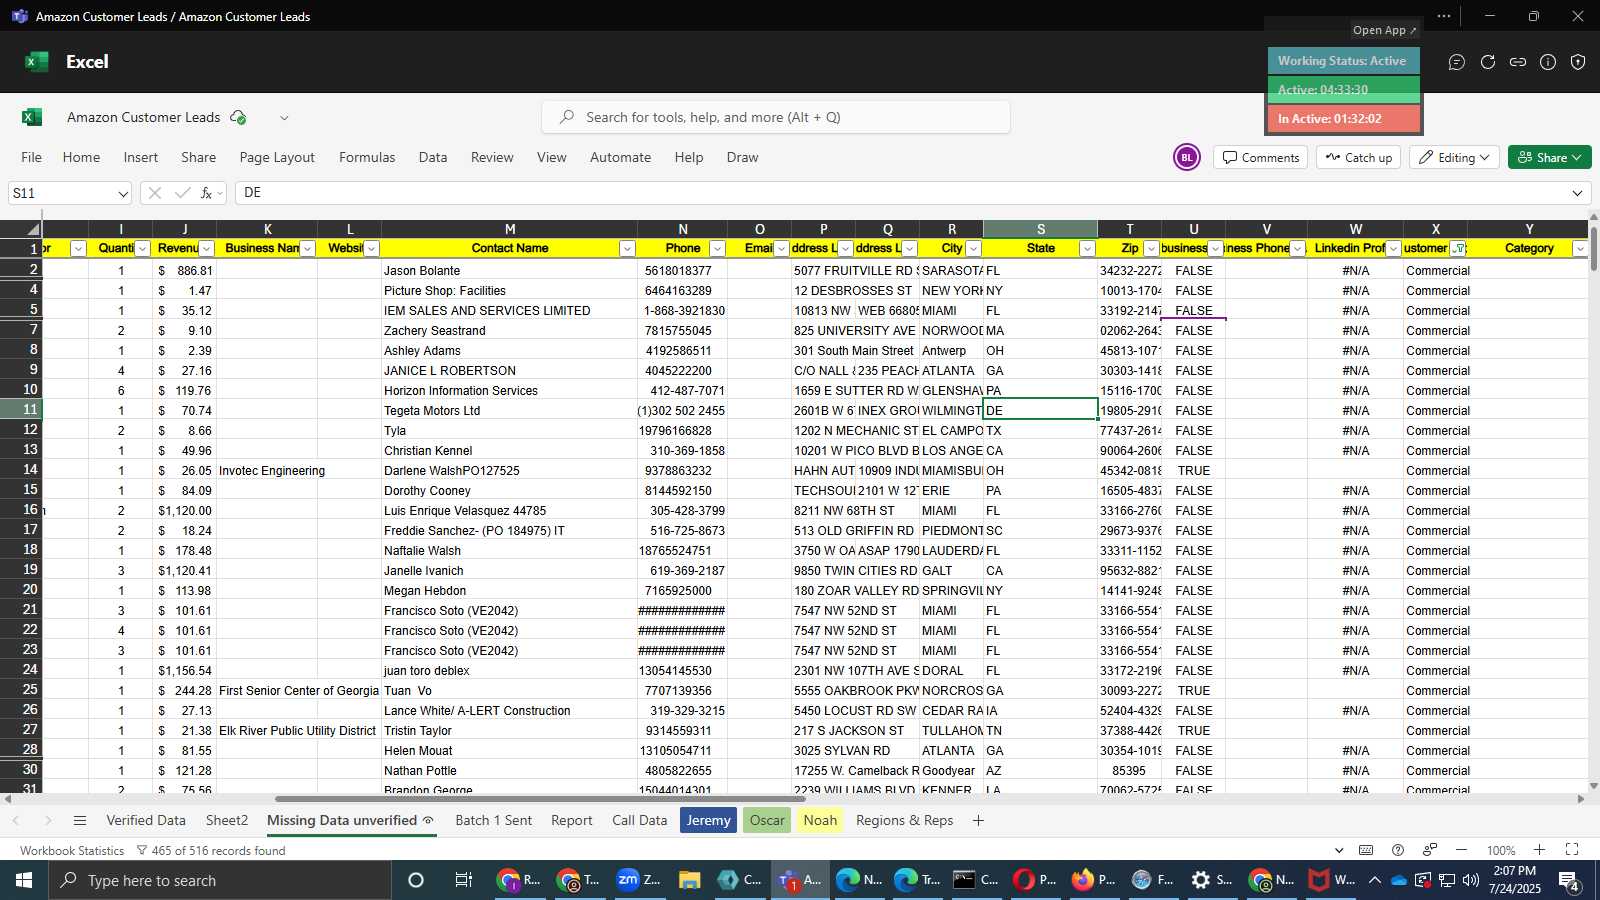Click the Open App link

click(1384, 30)
